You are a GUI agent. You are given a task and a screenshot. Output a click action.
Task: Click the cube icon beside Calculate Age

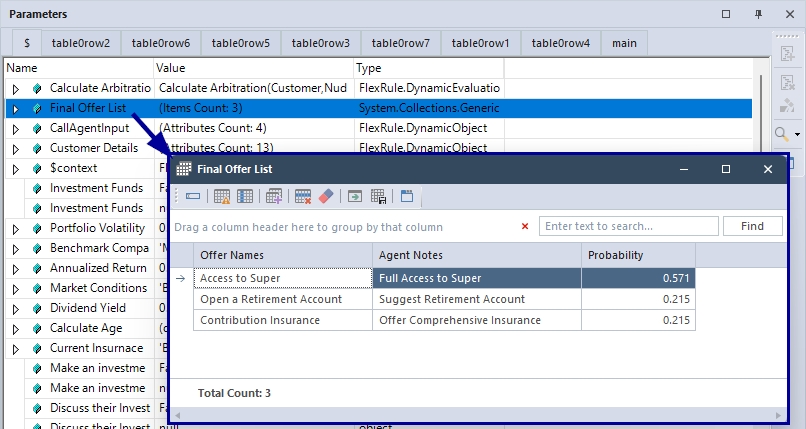(x=37, y=329)
